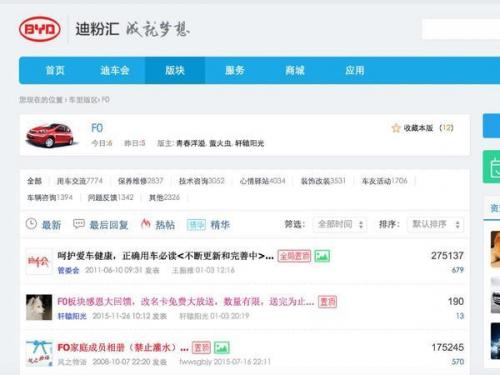Click image icon on F0家庭成员相册 thread
500x375 pixels.
point(222,348)
